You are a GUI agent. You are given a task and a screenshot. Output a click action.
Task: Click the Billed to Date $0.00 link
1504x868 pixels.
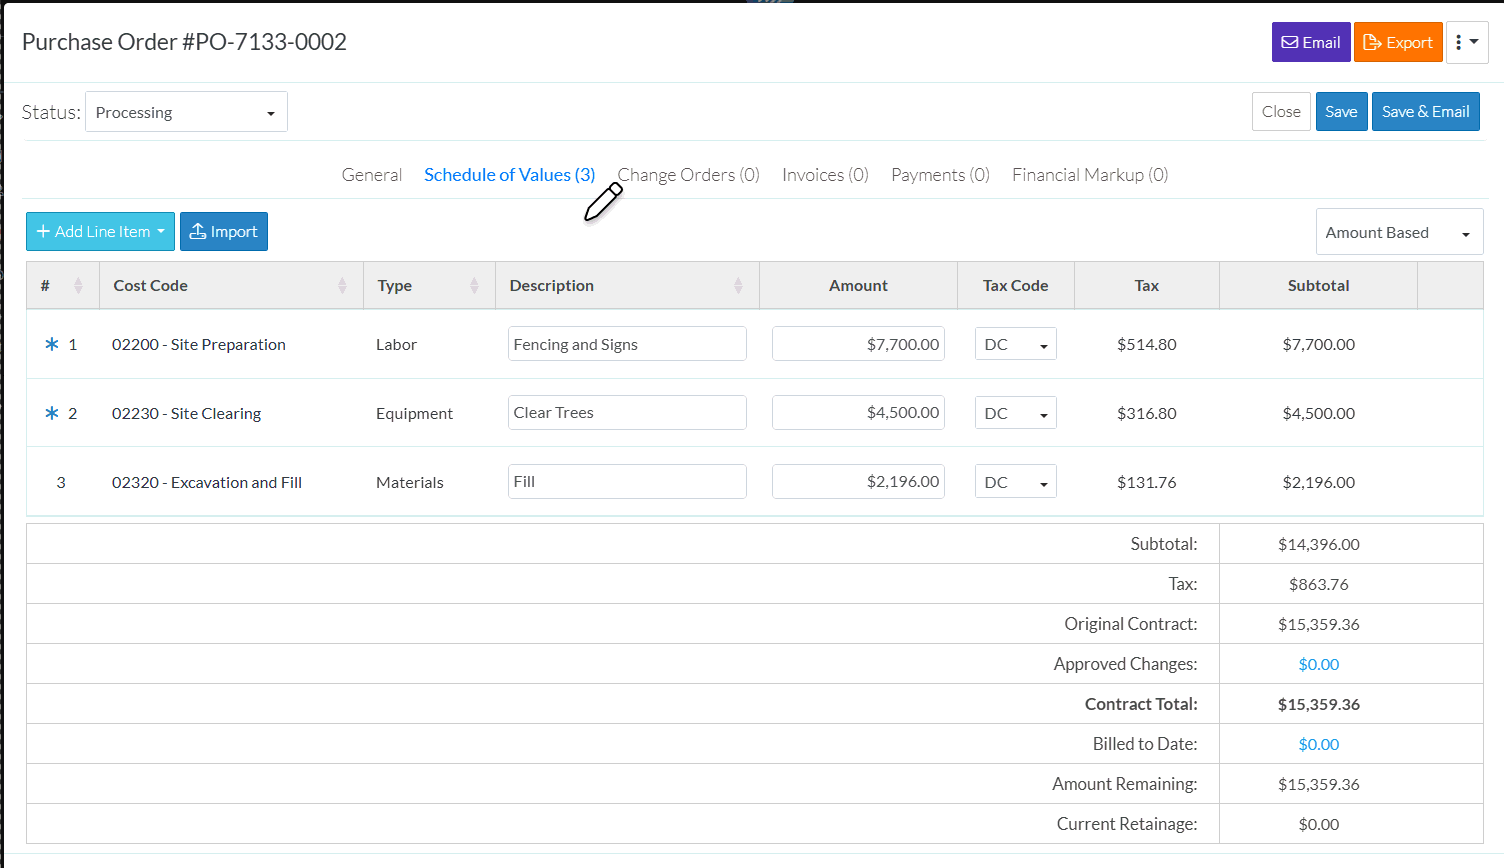[x=1318, y=744]
